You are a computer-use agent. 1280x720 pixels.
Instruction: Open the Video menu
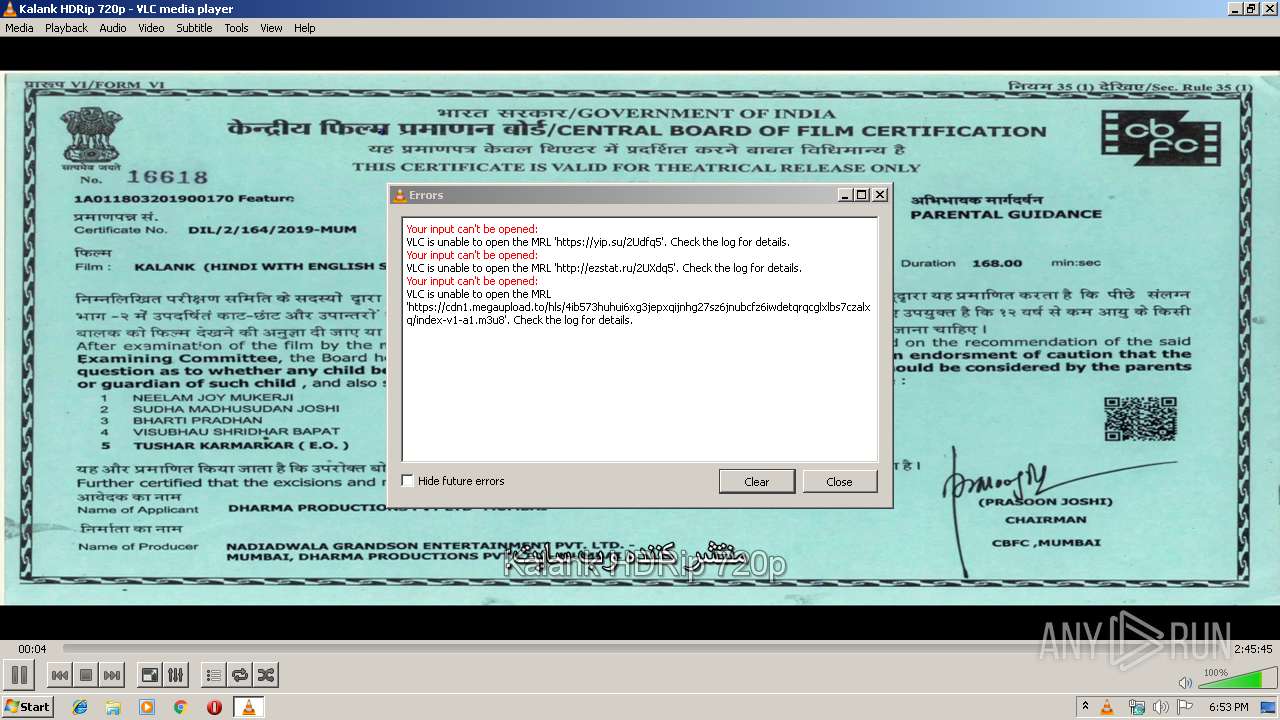tap(151, 28)
